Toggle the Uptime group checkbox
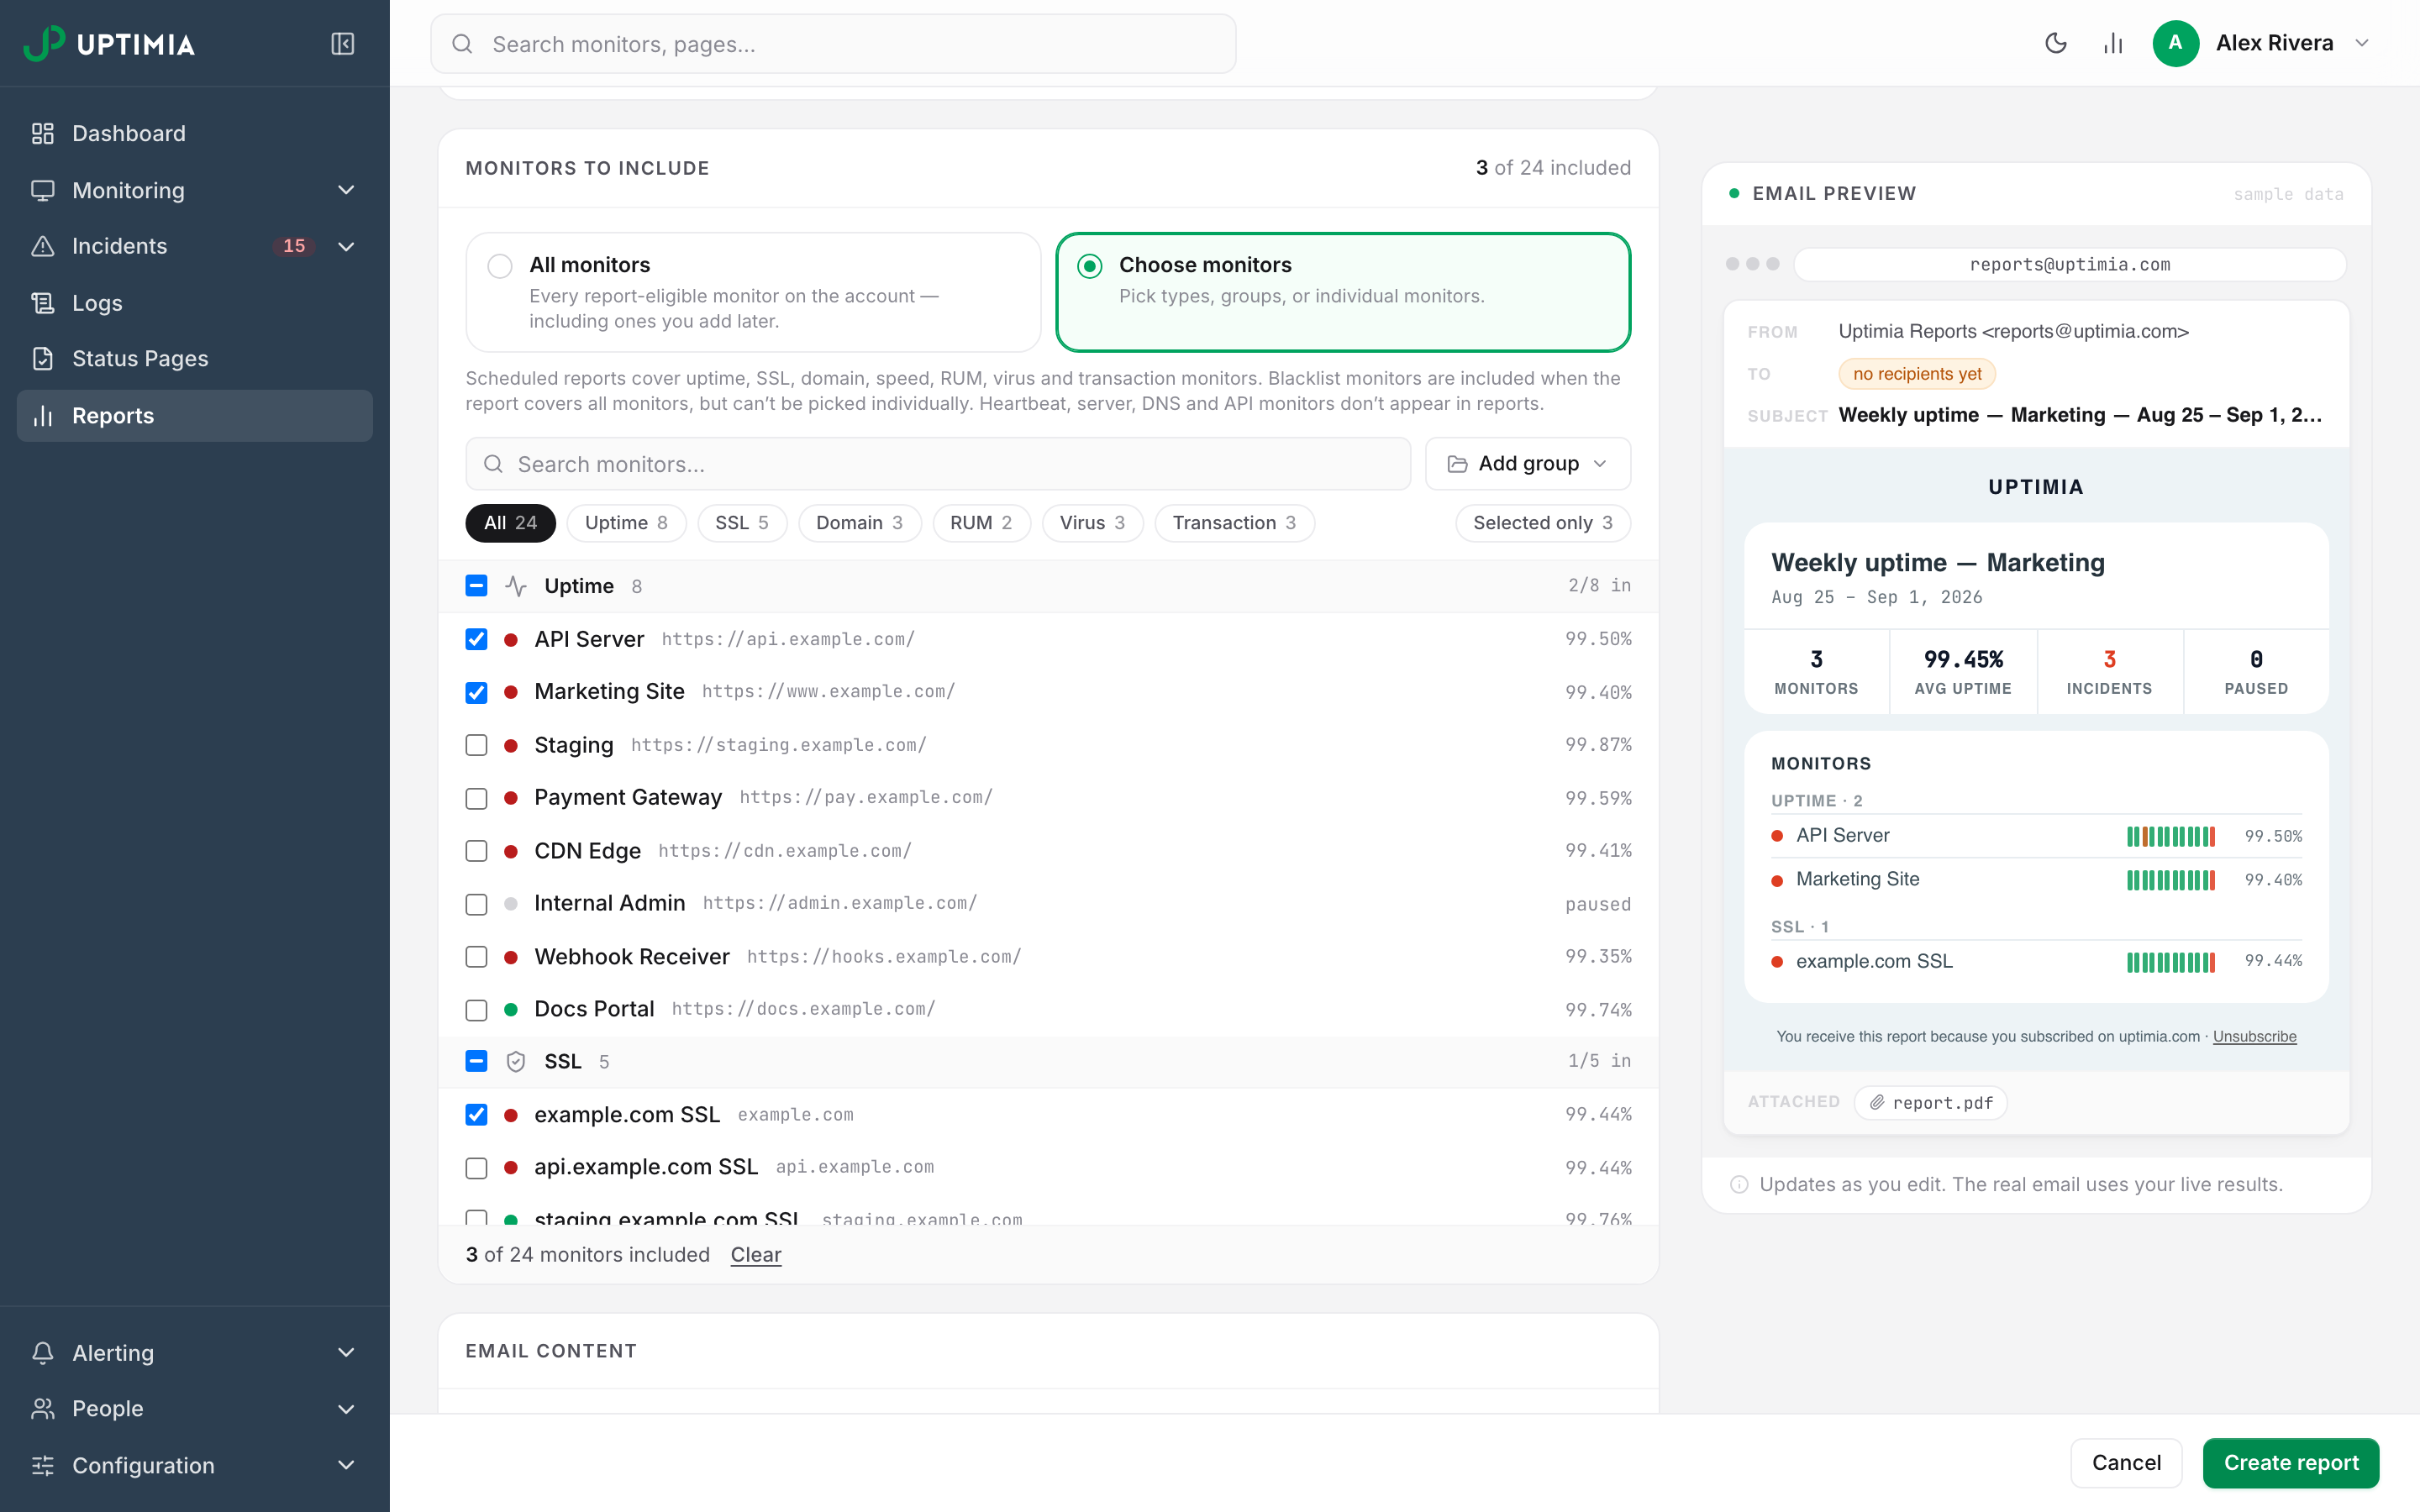 476,586
